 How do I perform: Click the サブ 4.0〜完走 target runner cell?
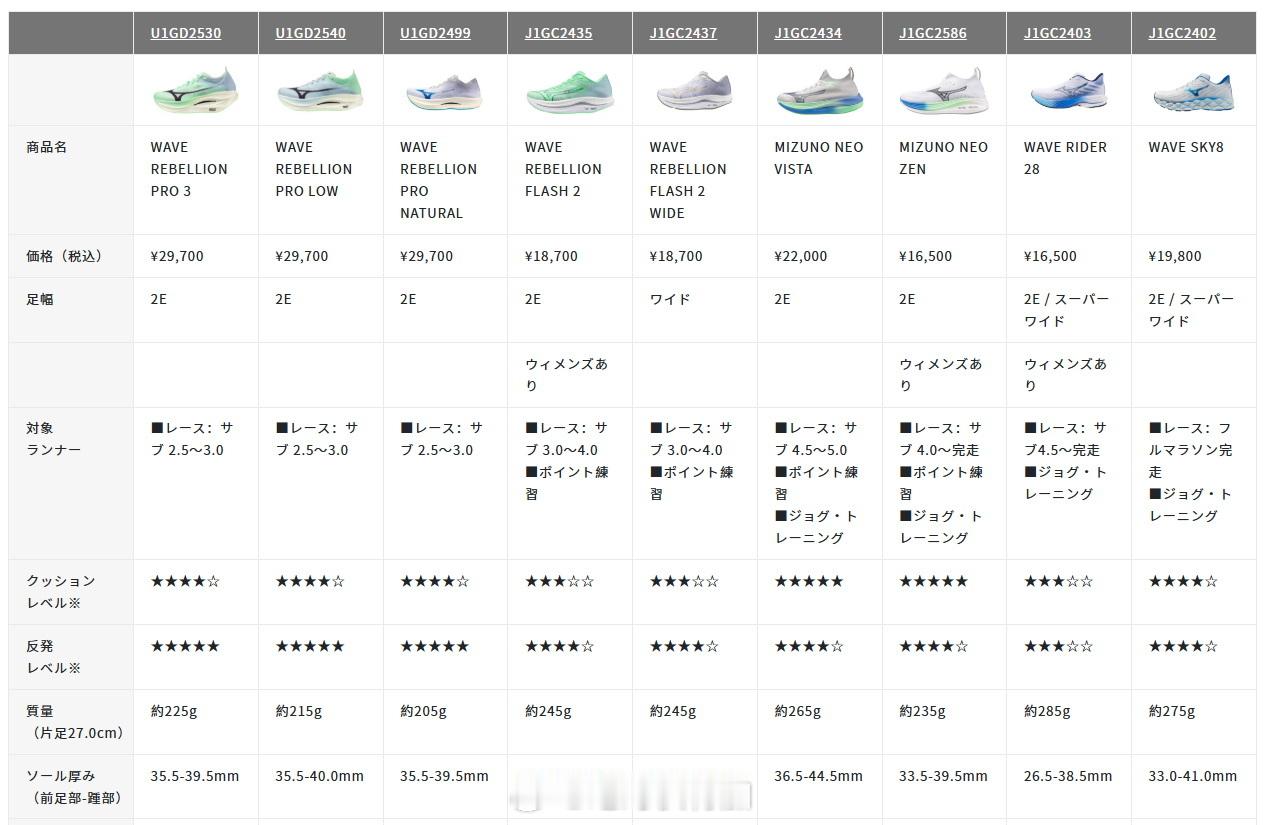(x=944, y=483)
